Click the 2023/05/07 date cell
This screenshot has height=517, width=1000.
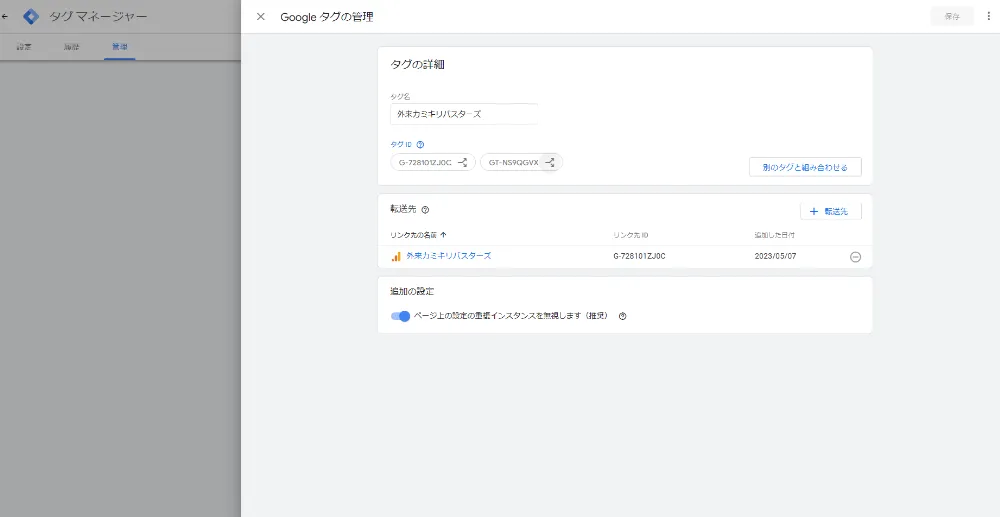tap(775, 256)
